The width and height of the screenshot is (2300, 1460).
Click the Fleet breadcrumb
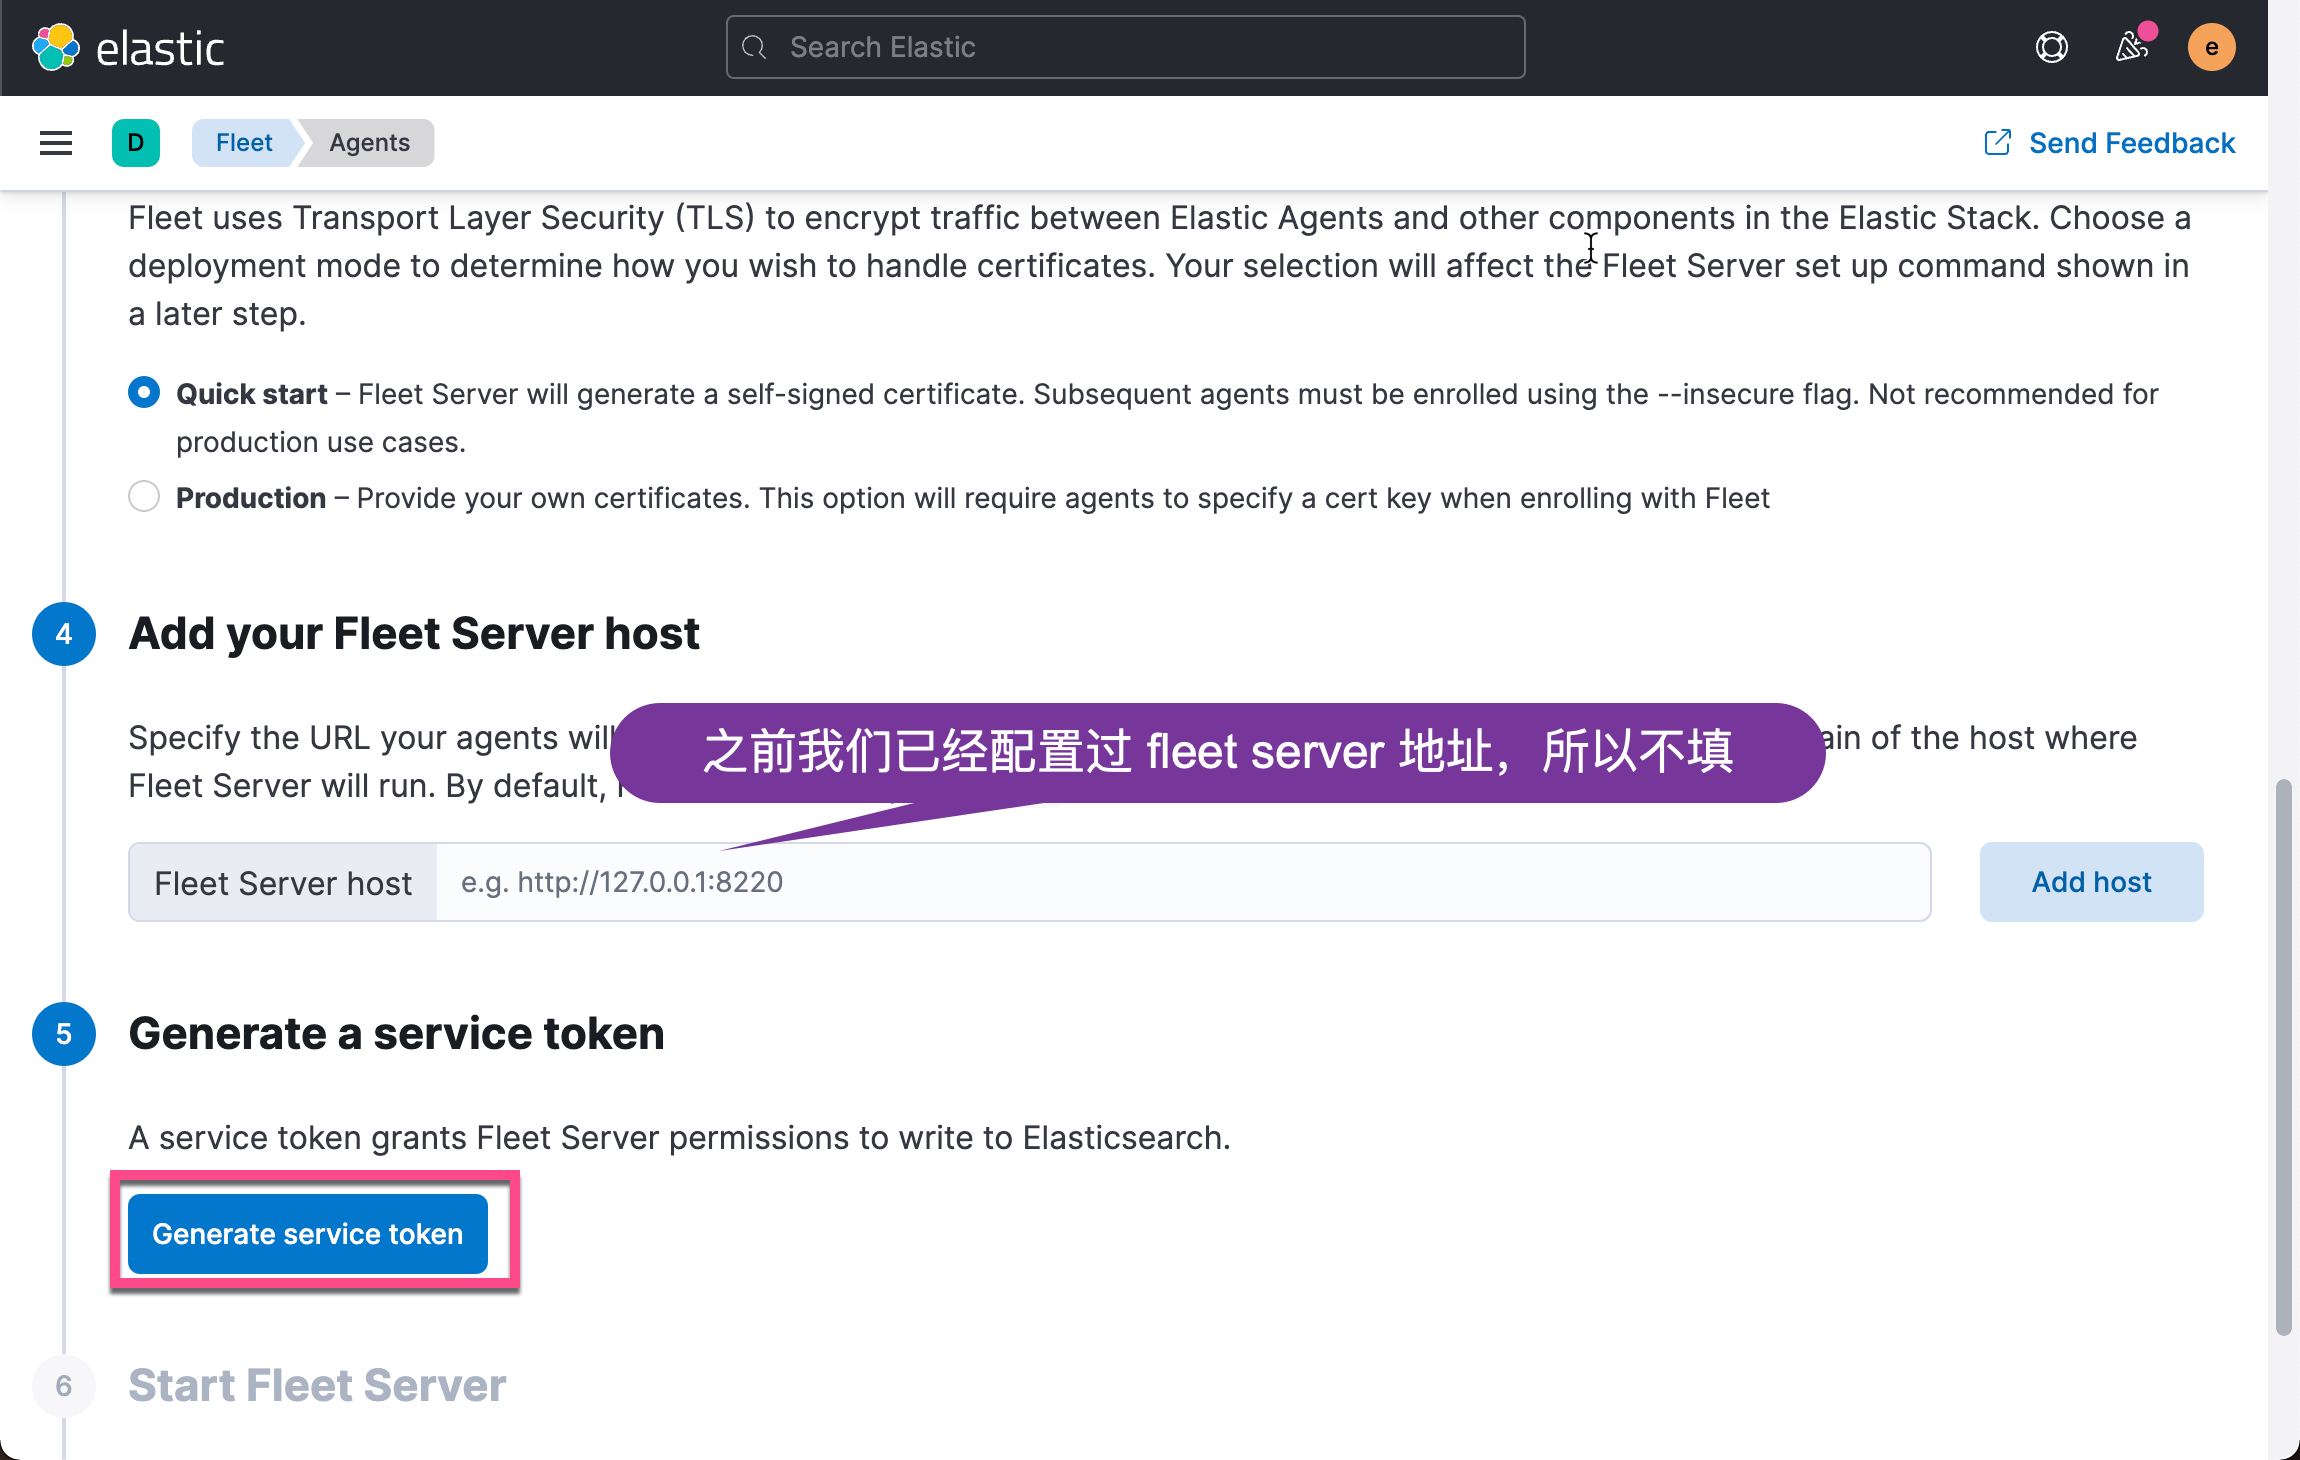point(244,143)
